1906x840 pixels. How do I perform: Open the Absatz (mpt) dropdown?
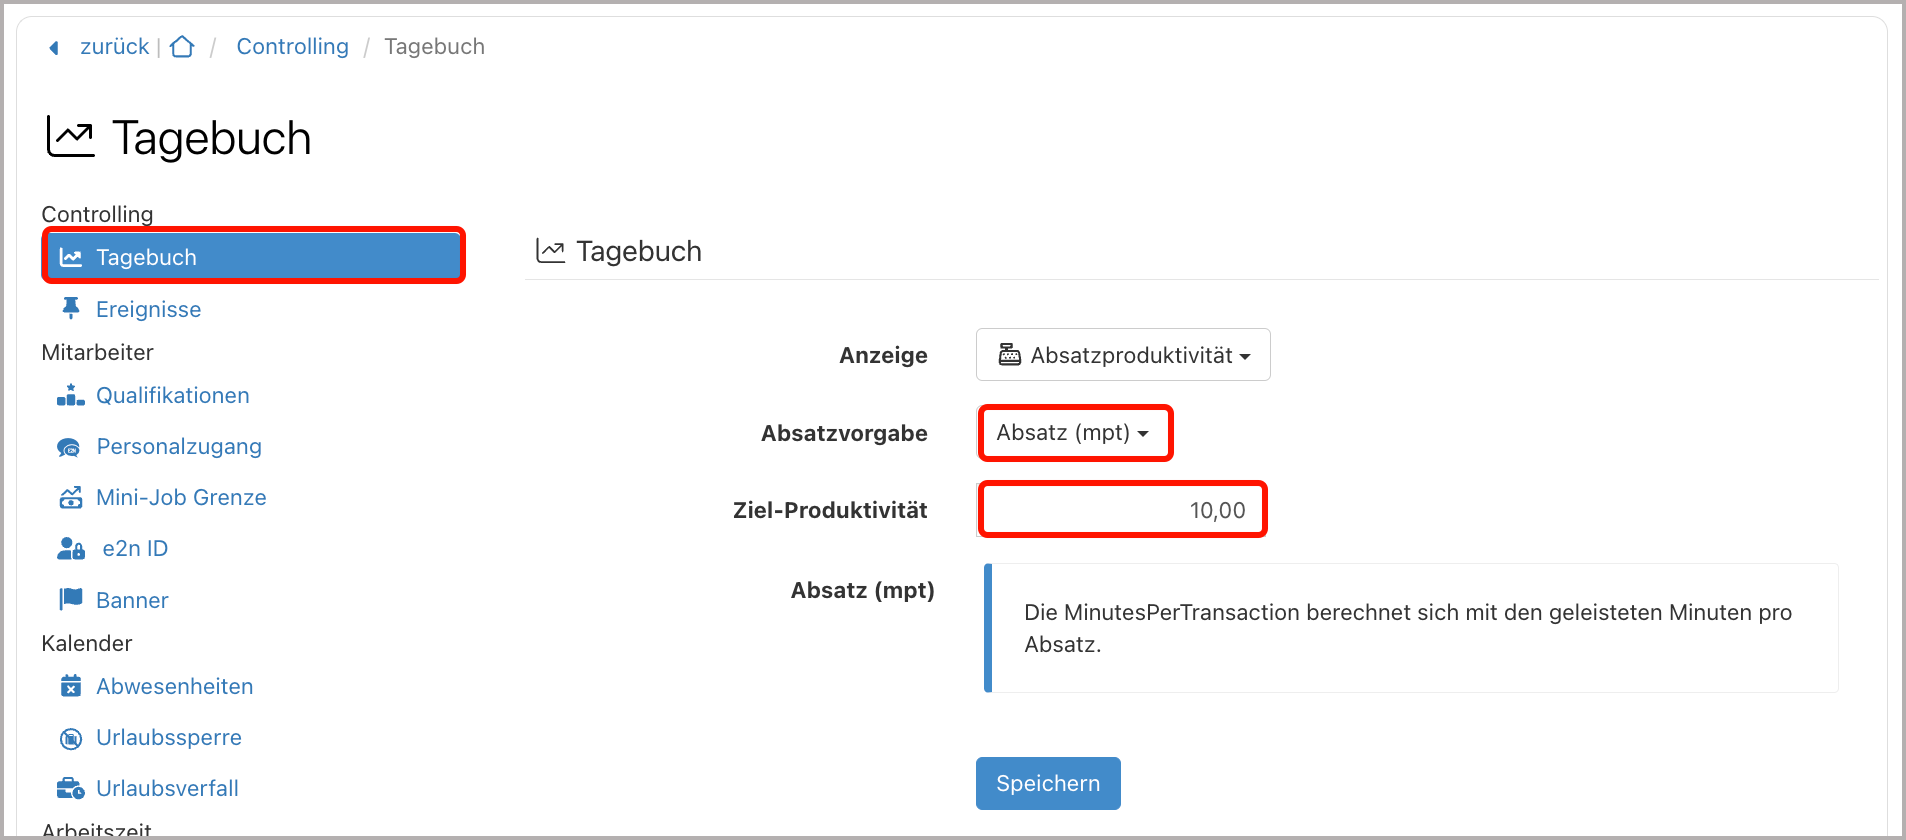pyautogui.click(x=1074, y=432)
